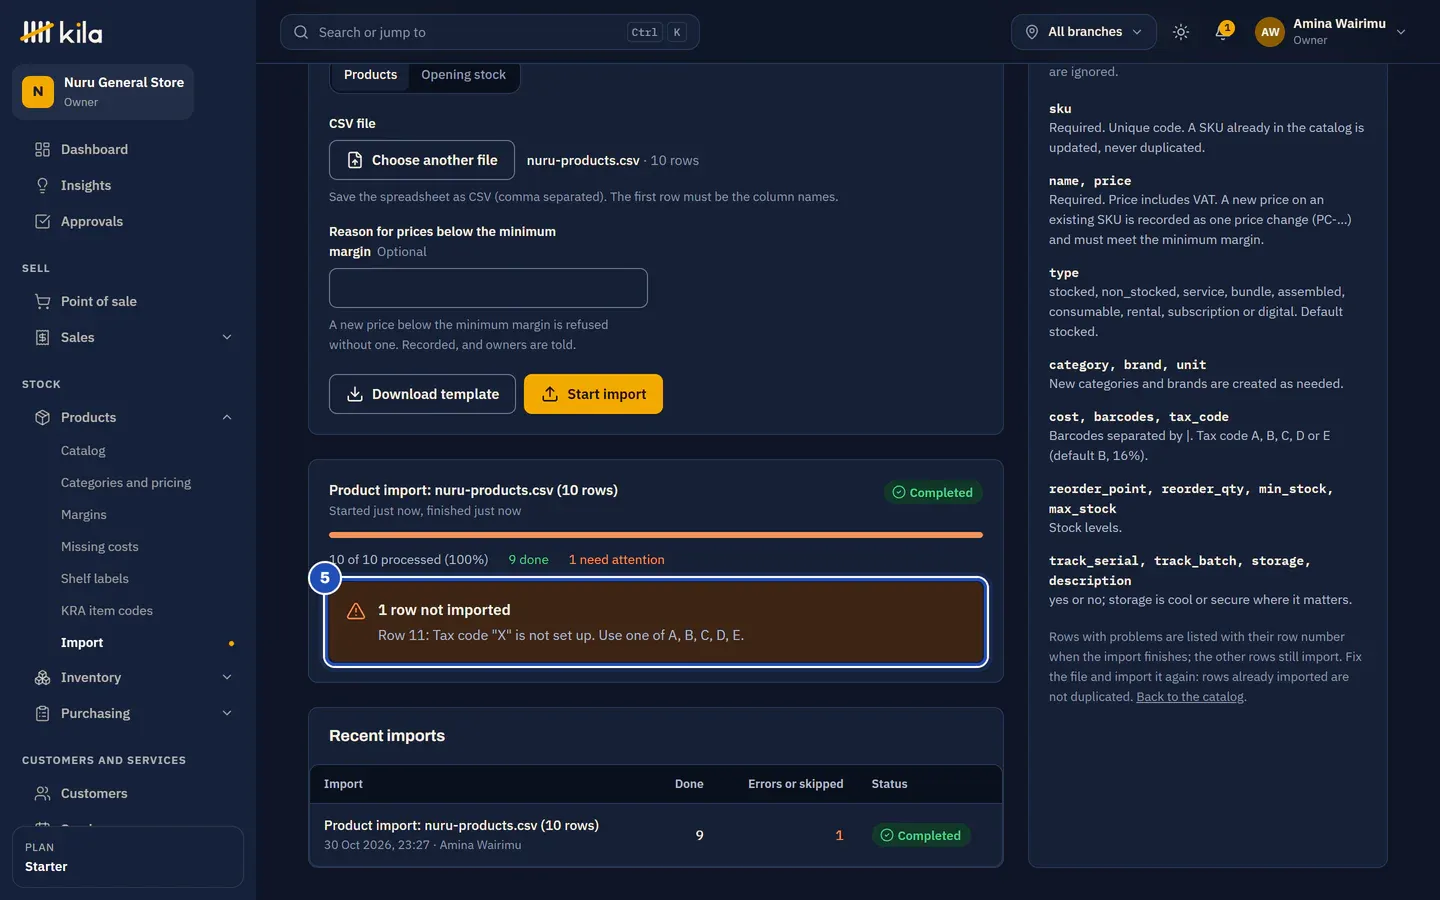Click the Products box icon
This screenshot has width=1440, height=900.
pyautogui.click(x=42, y=417)
